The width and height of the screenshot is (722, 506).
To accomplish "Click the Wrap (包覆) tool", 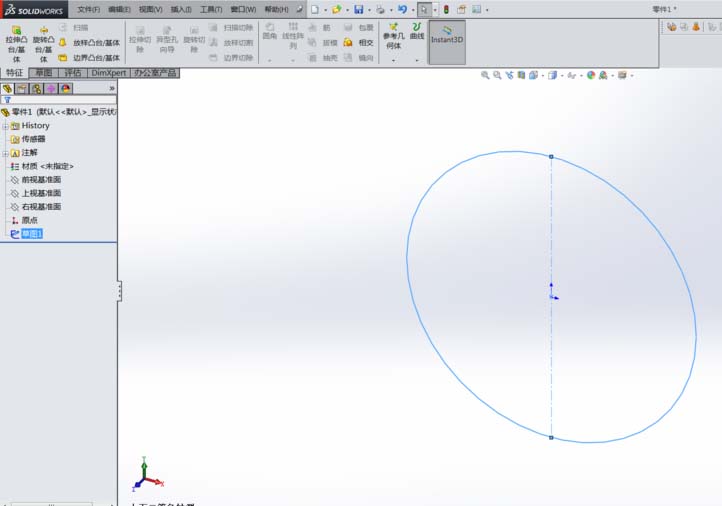I will (359, 28).
